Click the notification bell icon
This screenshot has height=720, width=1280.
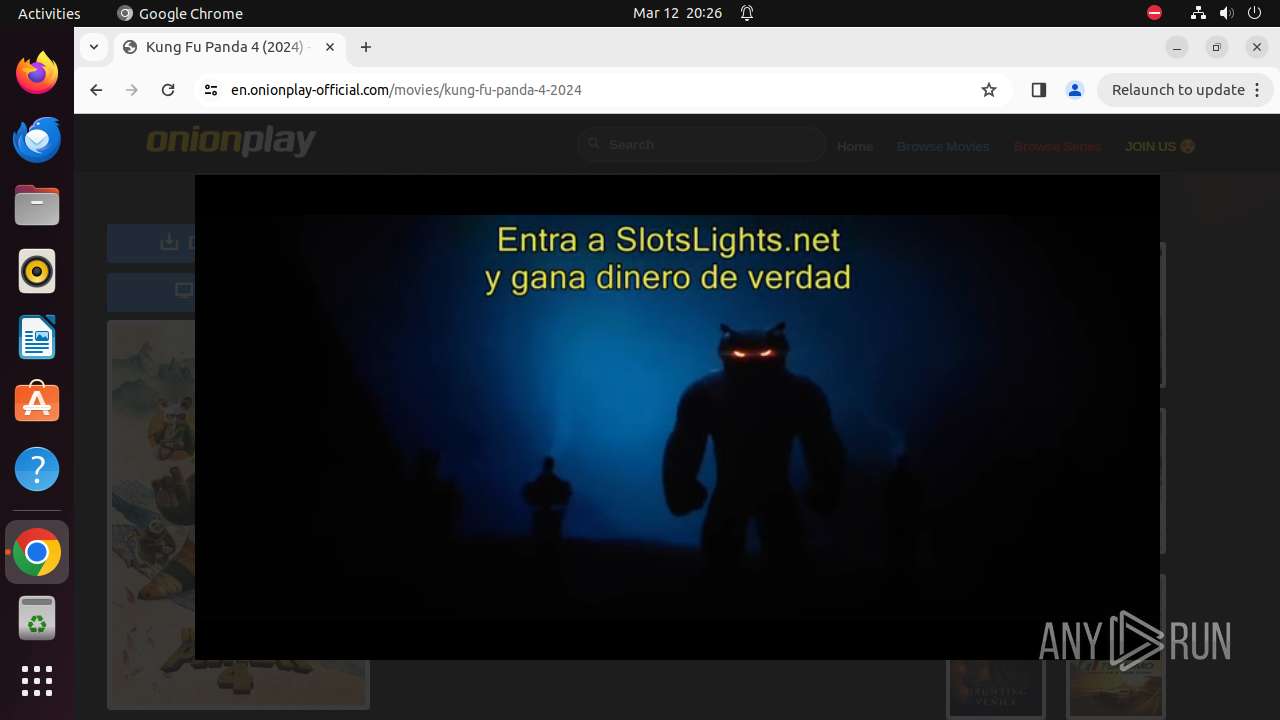point(747,13)
